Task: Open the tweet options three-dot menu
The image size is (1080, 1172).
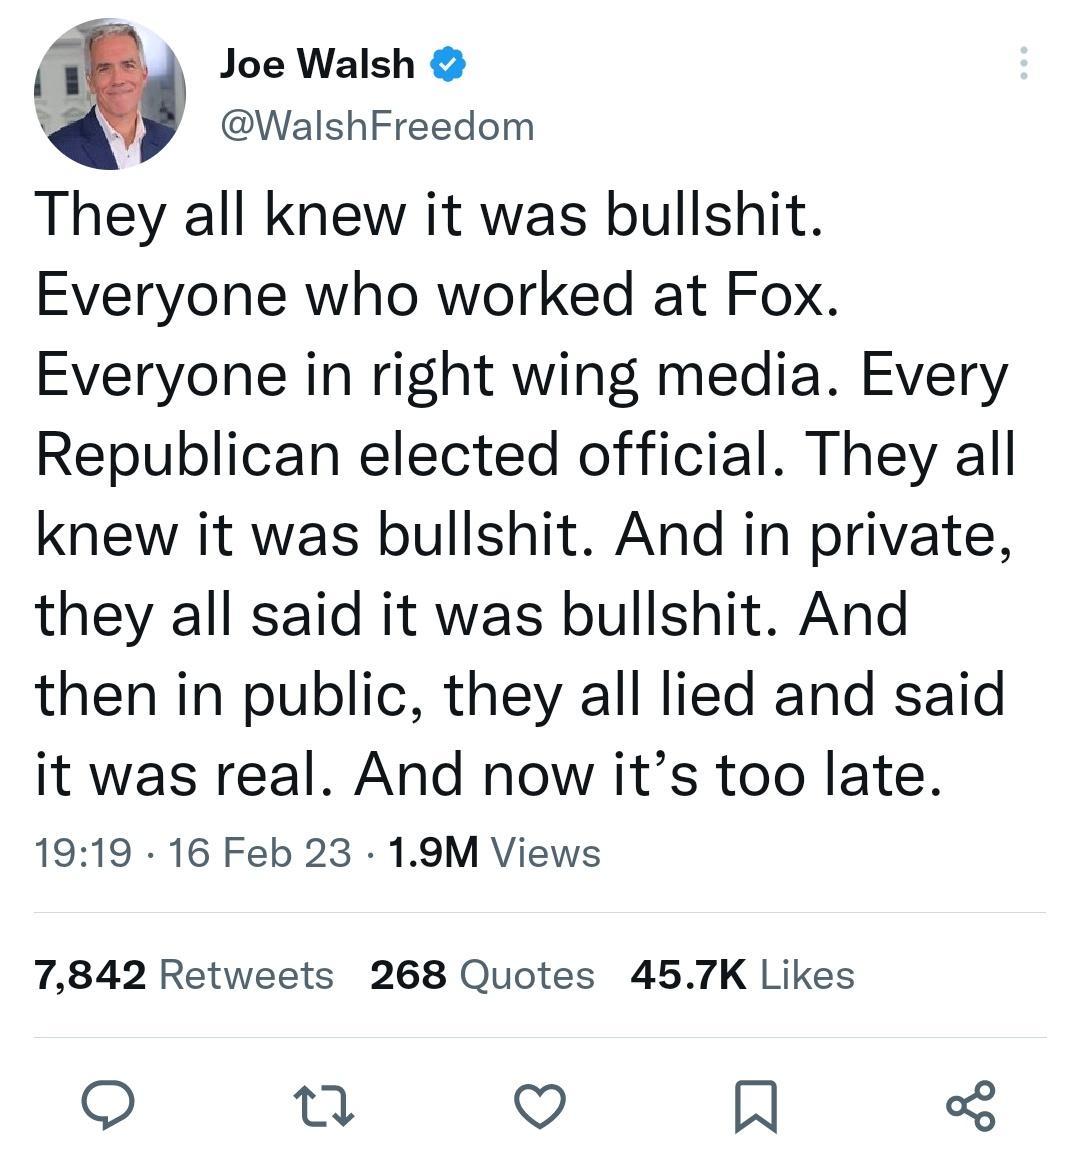Action: tap(1024, 64)
